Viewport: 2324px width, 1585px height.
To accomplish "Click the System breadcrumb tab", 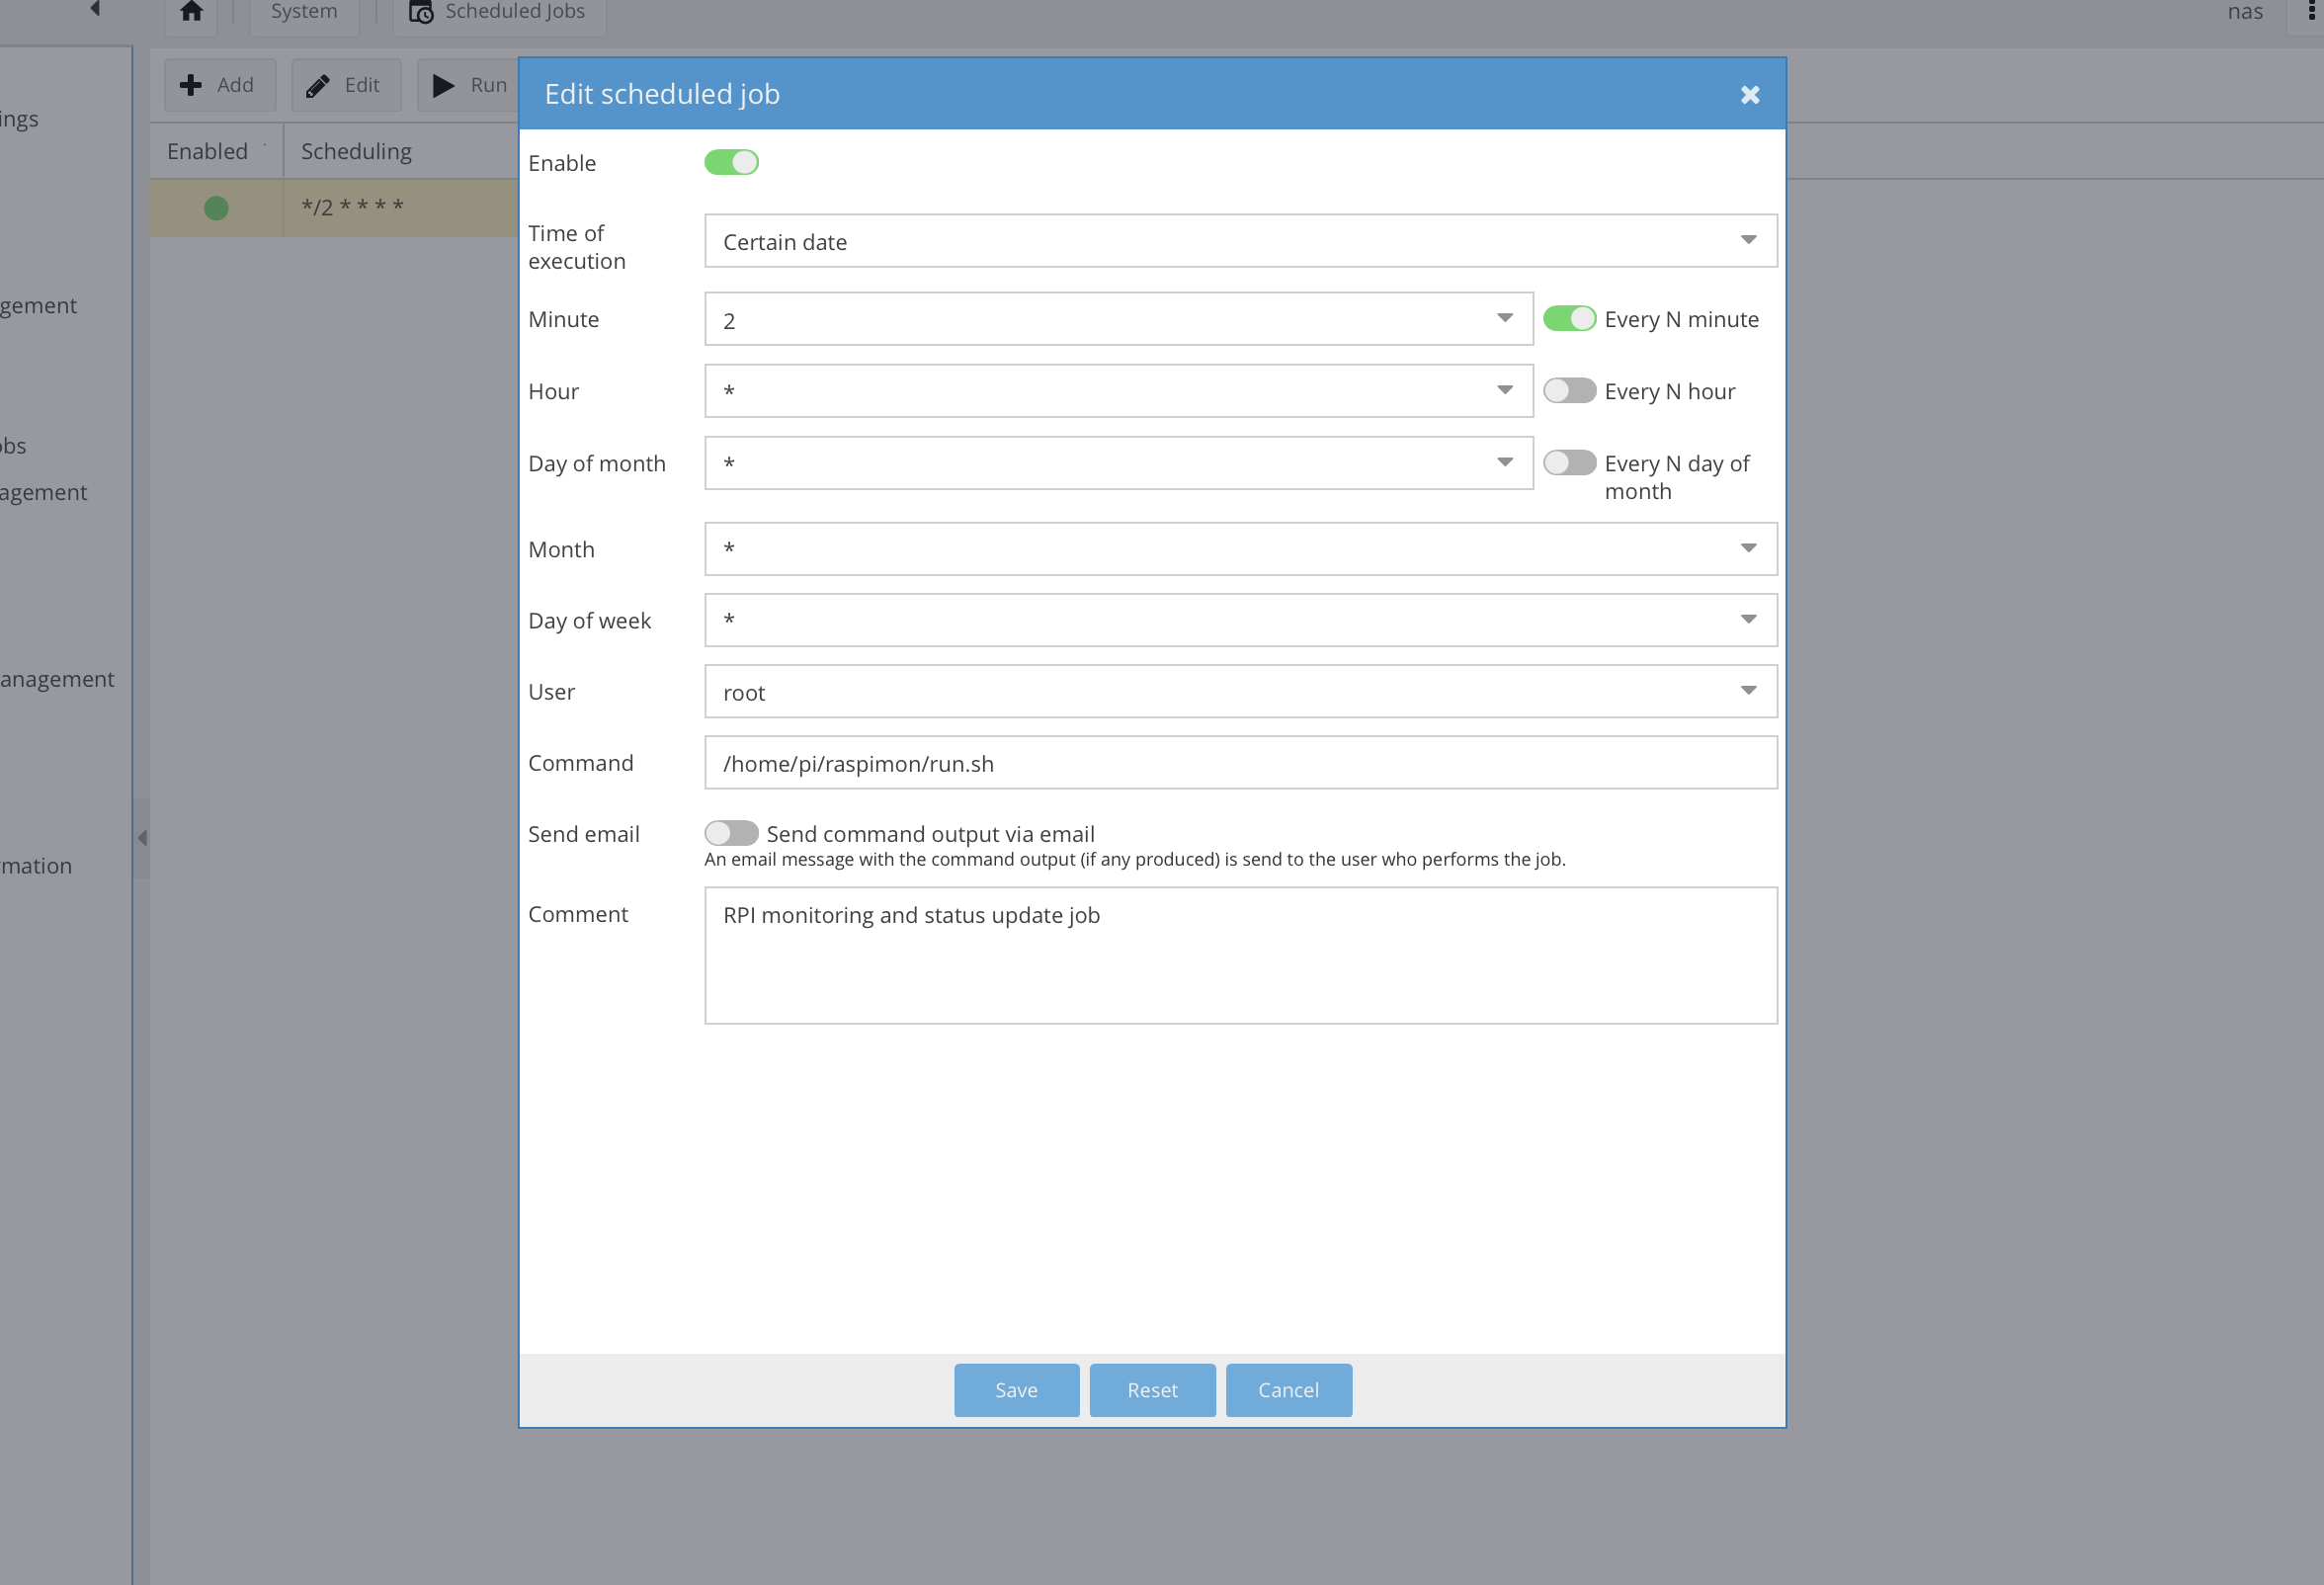I will (304, 12).
